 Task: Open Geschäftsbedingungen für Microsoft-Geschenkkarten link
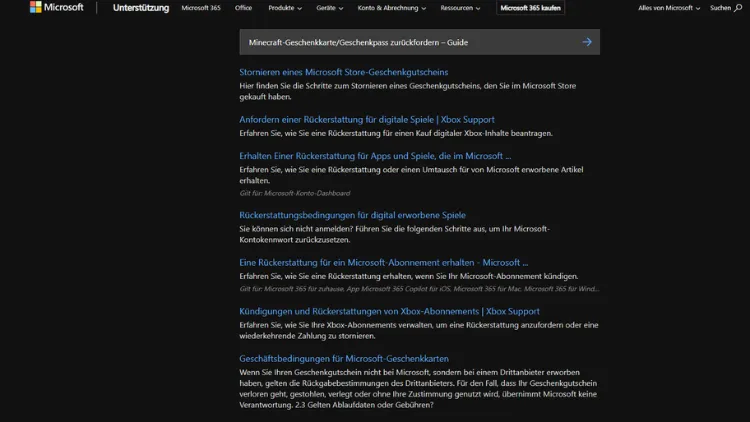pyautogui.click(x=343, y=358)
